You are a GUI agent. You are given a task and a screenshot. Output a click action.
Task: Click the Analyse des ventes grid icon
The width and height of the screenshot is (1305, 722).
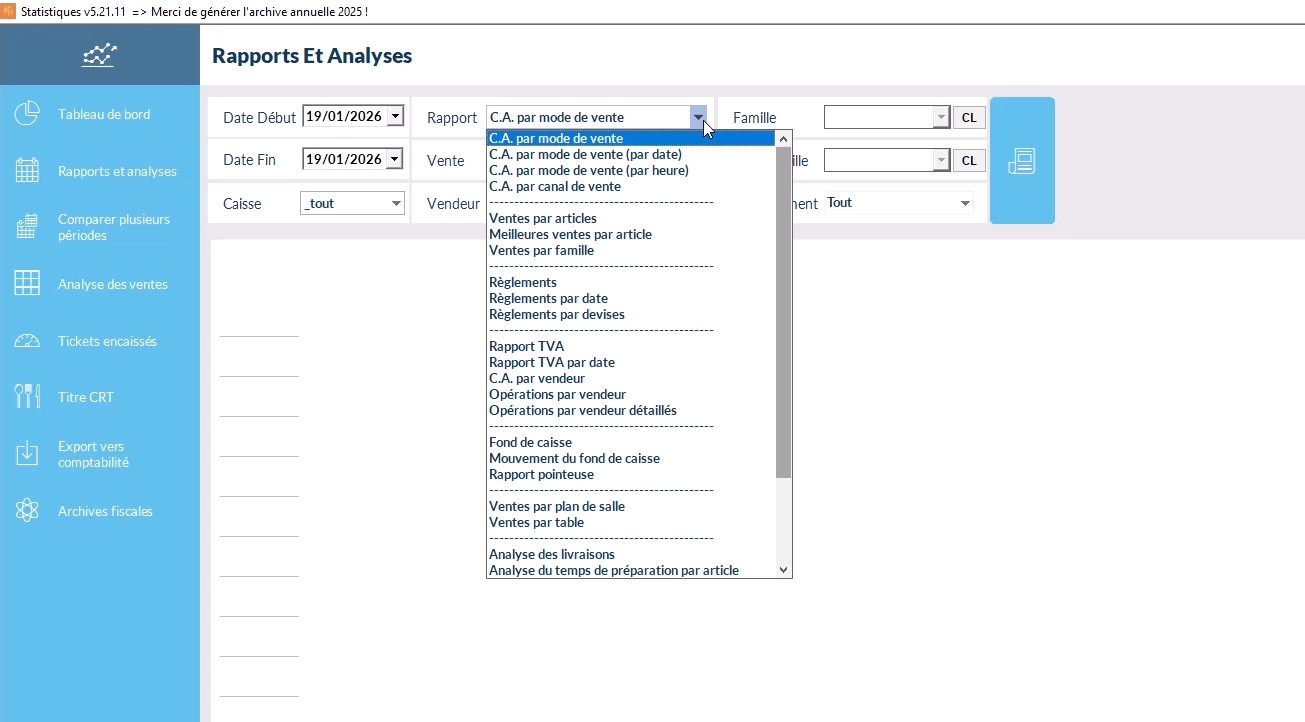[27, 284]
